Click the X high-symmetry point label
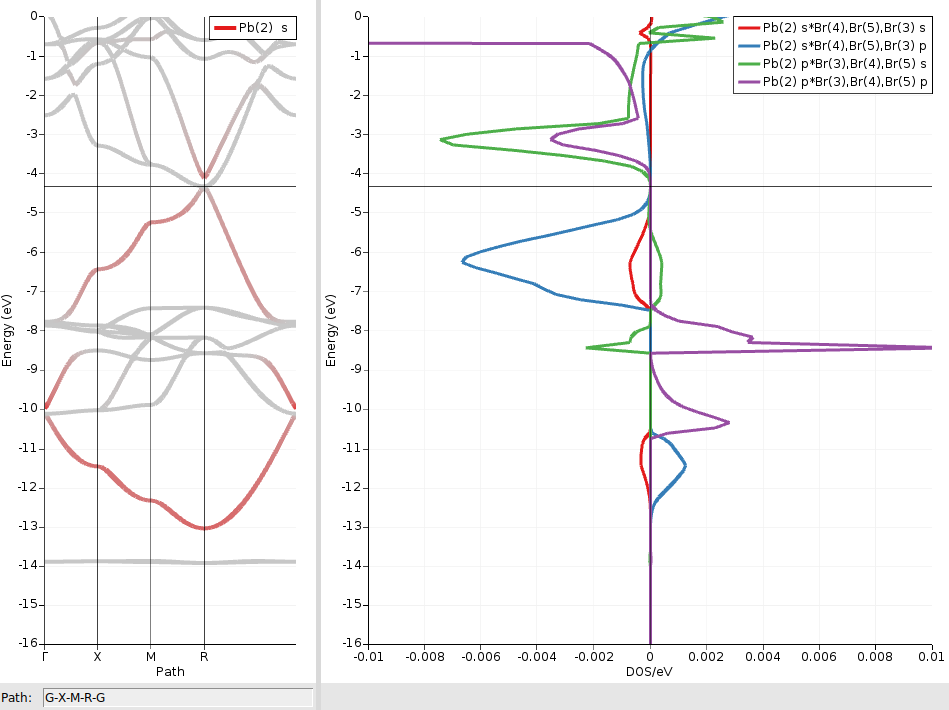The width and height of the screenshot is (949, 710). pyautogui.click(x=97, y=657)
